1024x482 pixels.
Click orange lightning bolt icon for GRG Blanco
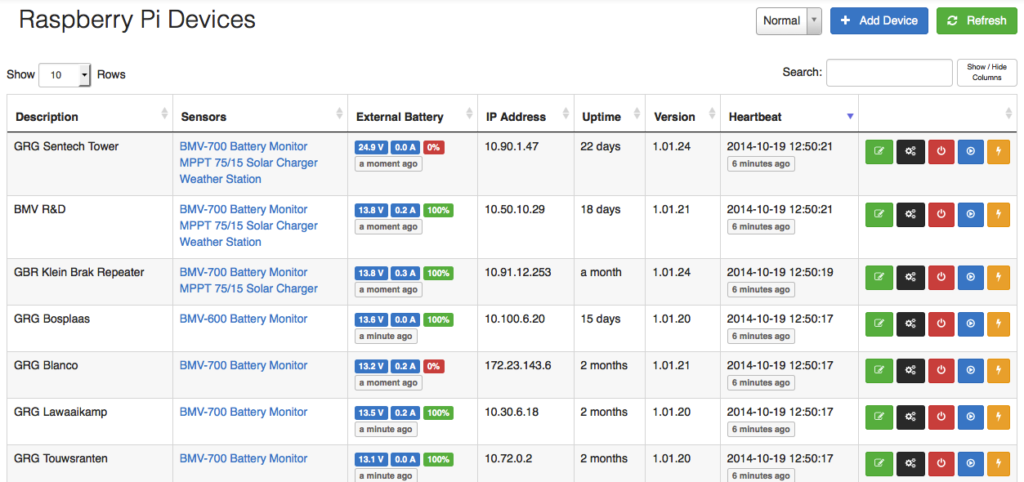tap(1000, 370)
